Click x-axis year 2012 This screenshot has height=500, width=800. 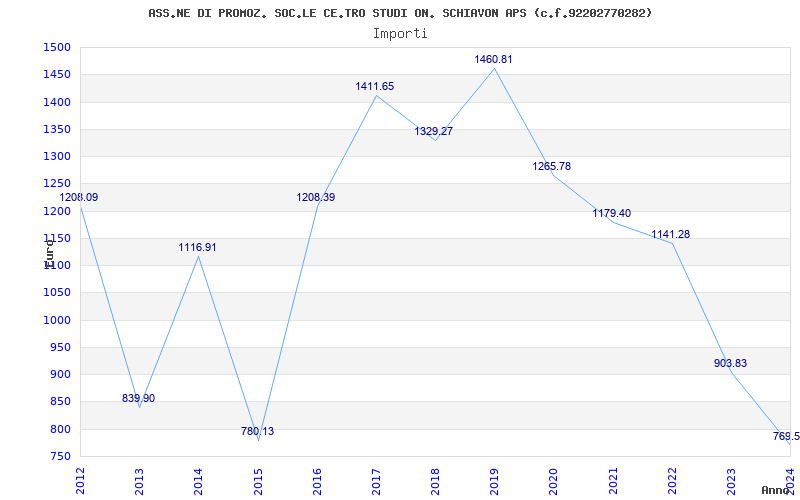click(x=81, y=481)
